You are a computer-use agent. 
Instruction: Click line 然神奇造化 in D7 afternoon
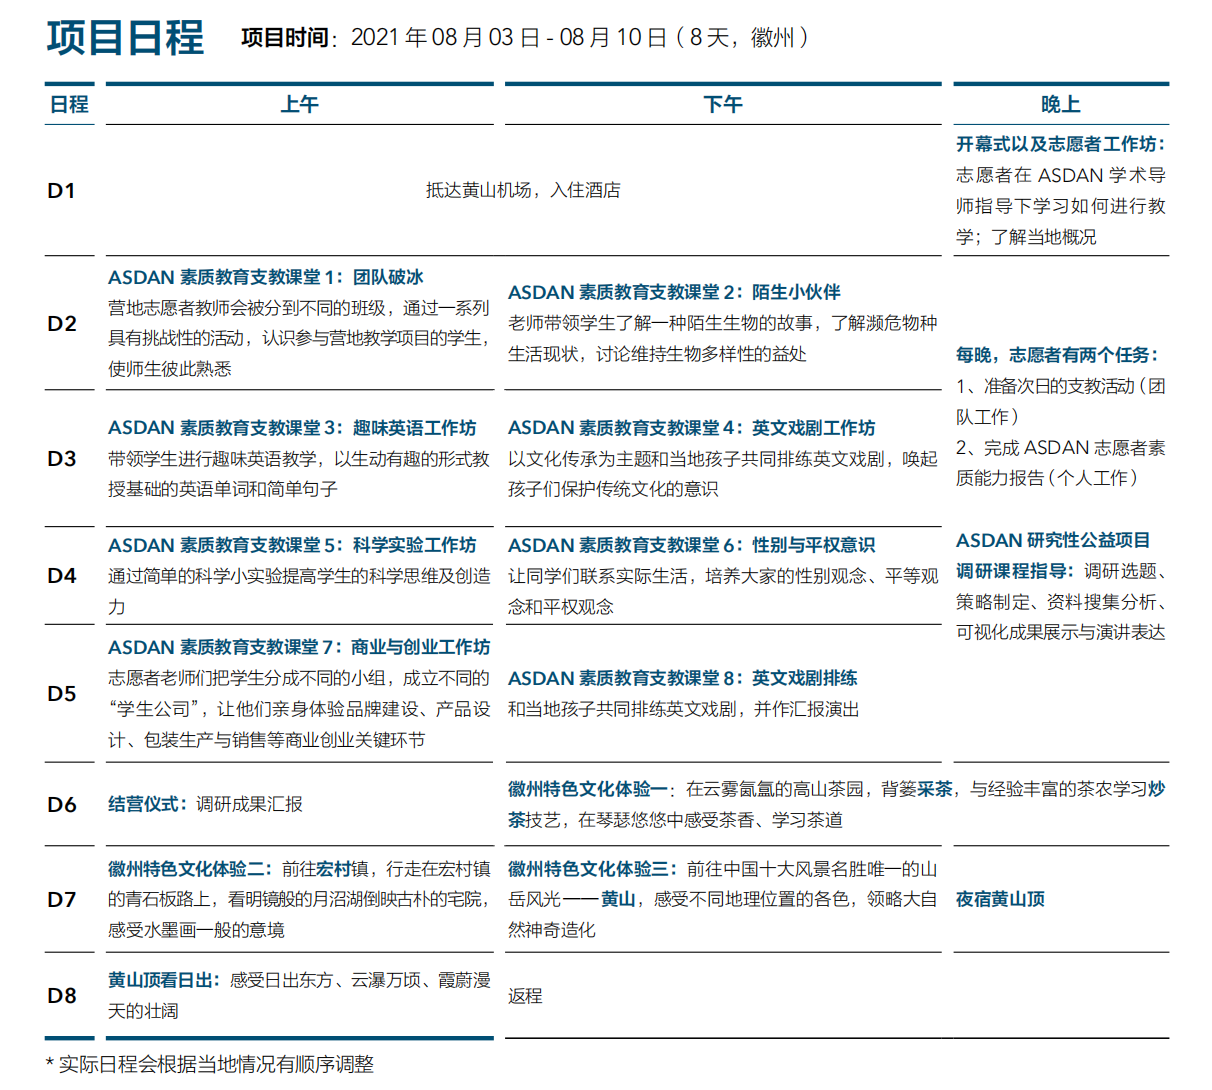[x=552, y=930]
